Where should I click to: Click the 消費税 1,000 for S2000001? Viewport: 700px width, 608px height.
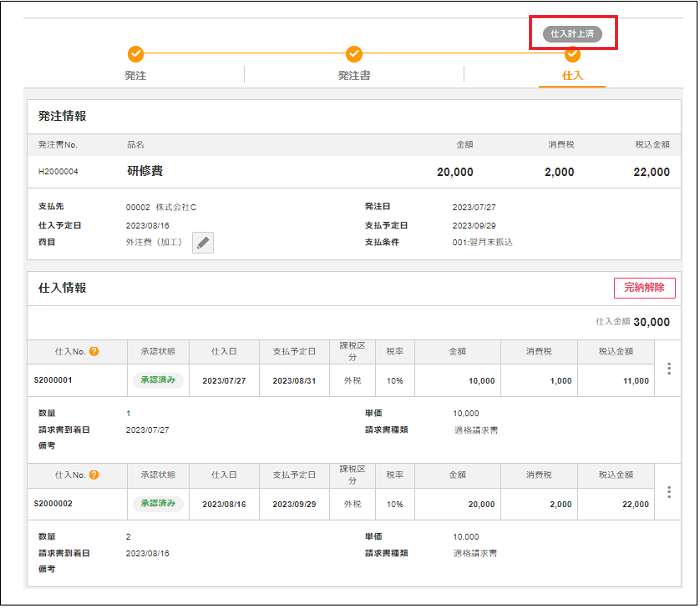(x=561, y=381)
